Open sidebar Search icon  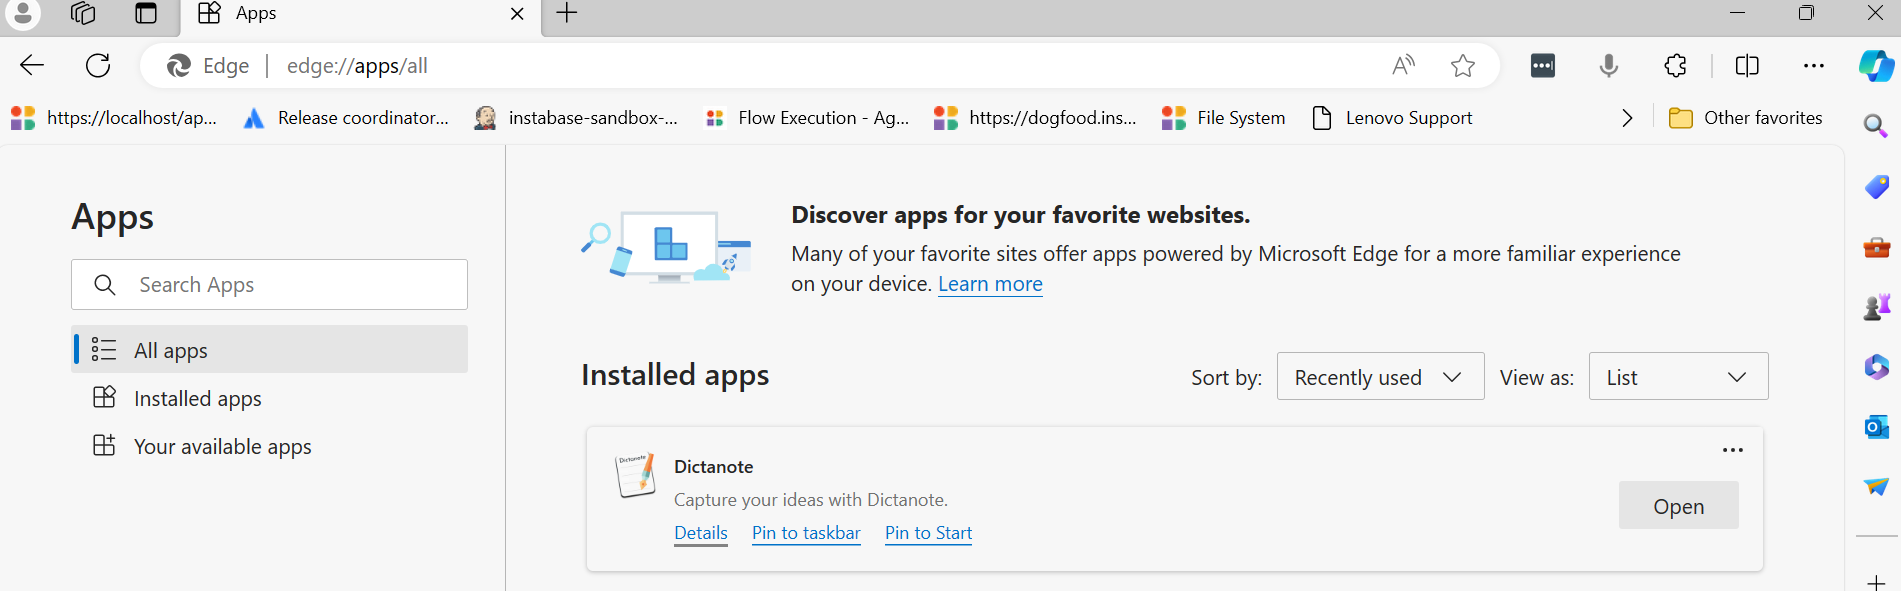1876,126
